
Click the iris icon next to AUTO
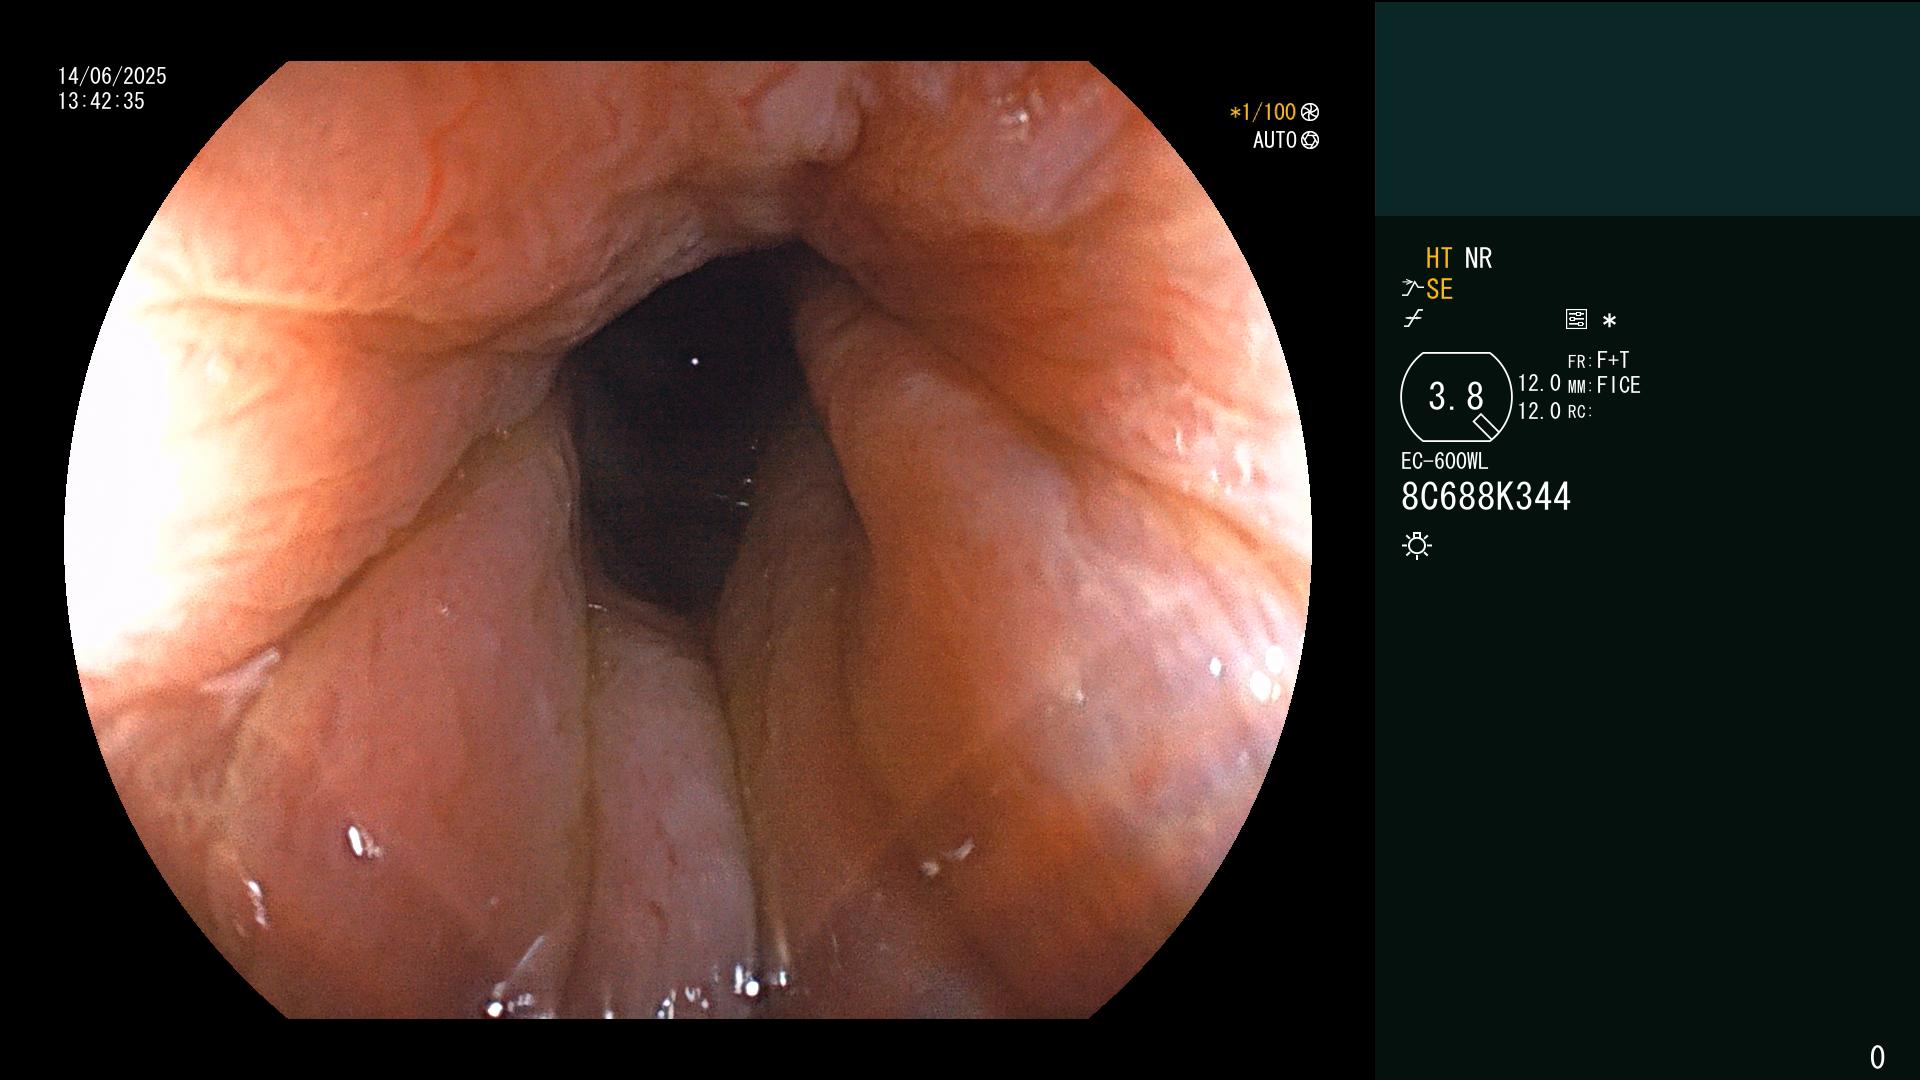point(1310,140)
